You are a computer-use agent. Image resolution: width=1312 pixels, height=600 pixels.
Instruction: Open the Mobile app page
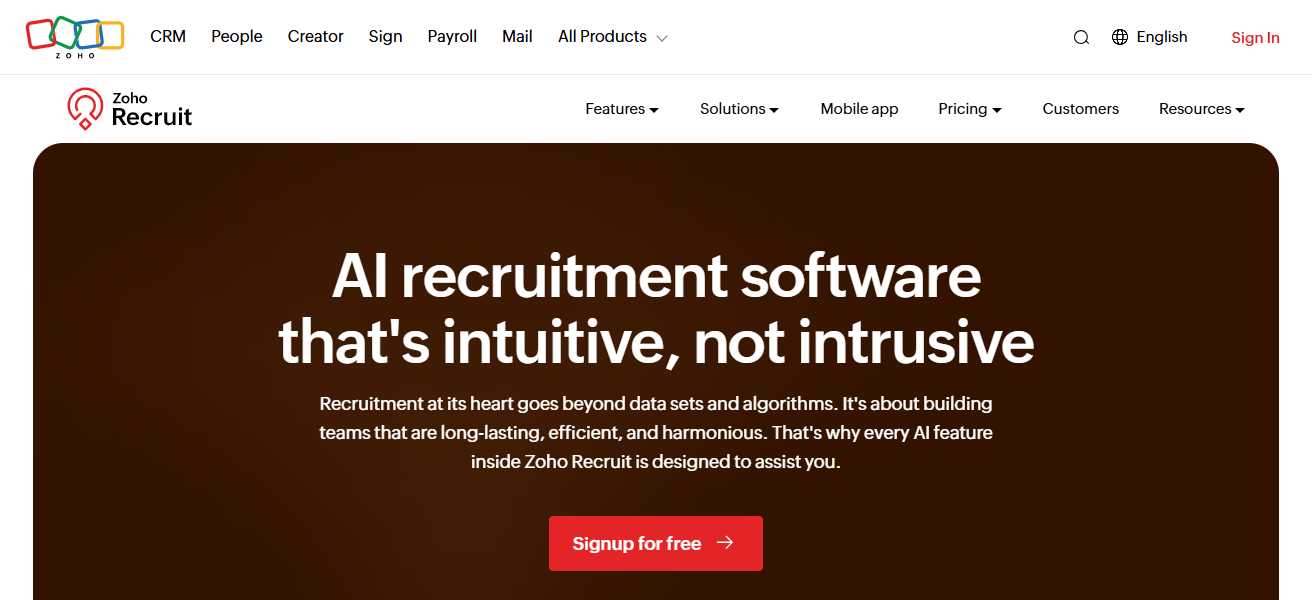tap(860, 109)
